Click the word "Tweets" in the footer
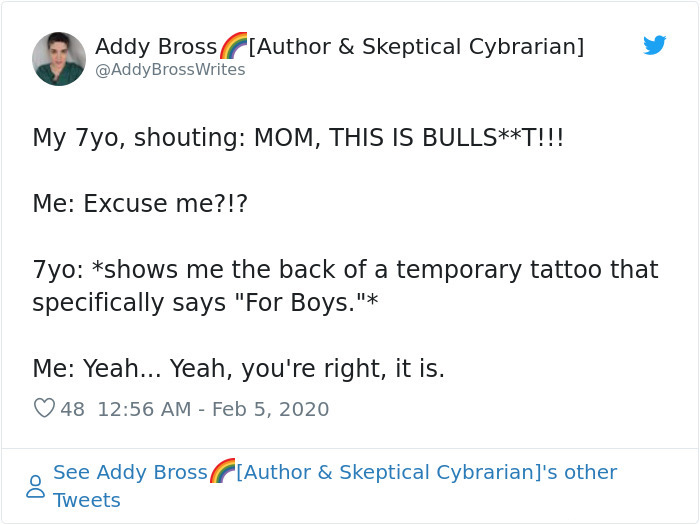Image resolution: width=700 pixels, height=525 pixels. coord(87,500)
